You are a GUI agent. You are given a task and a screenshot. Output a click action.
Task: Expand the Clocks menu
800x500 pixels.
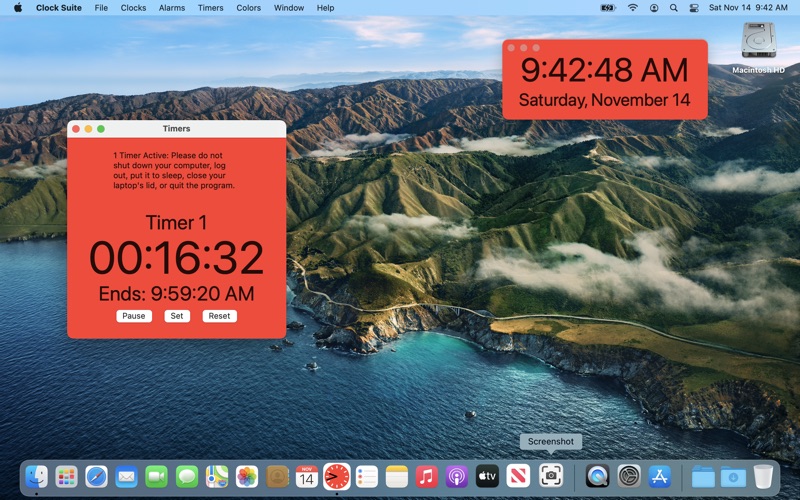pyautogui.click(x=133, y=8)
